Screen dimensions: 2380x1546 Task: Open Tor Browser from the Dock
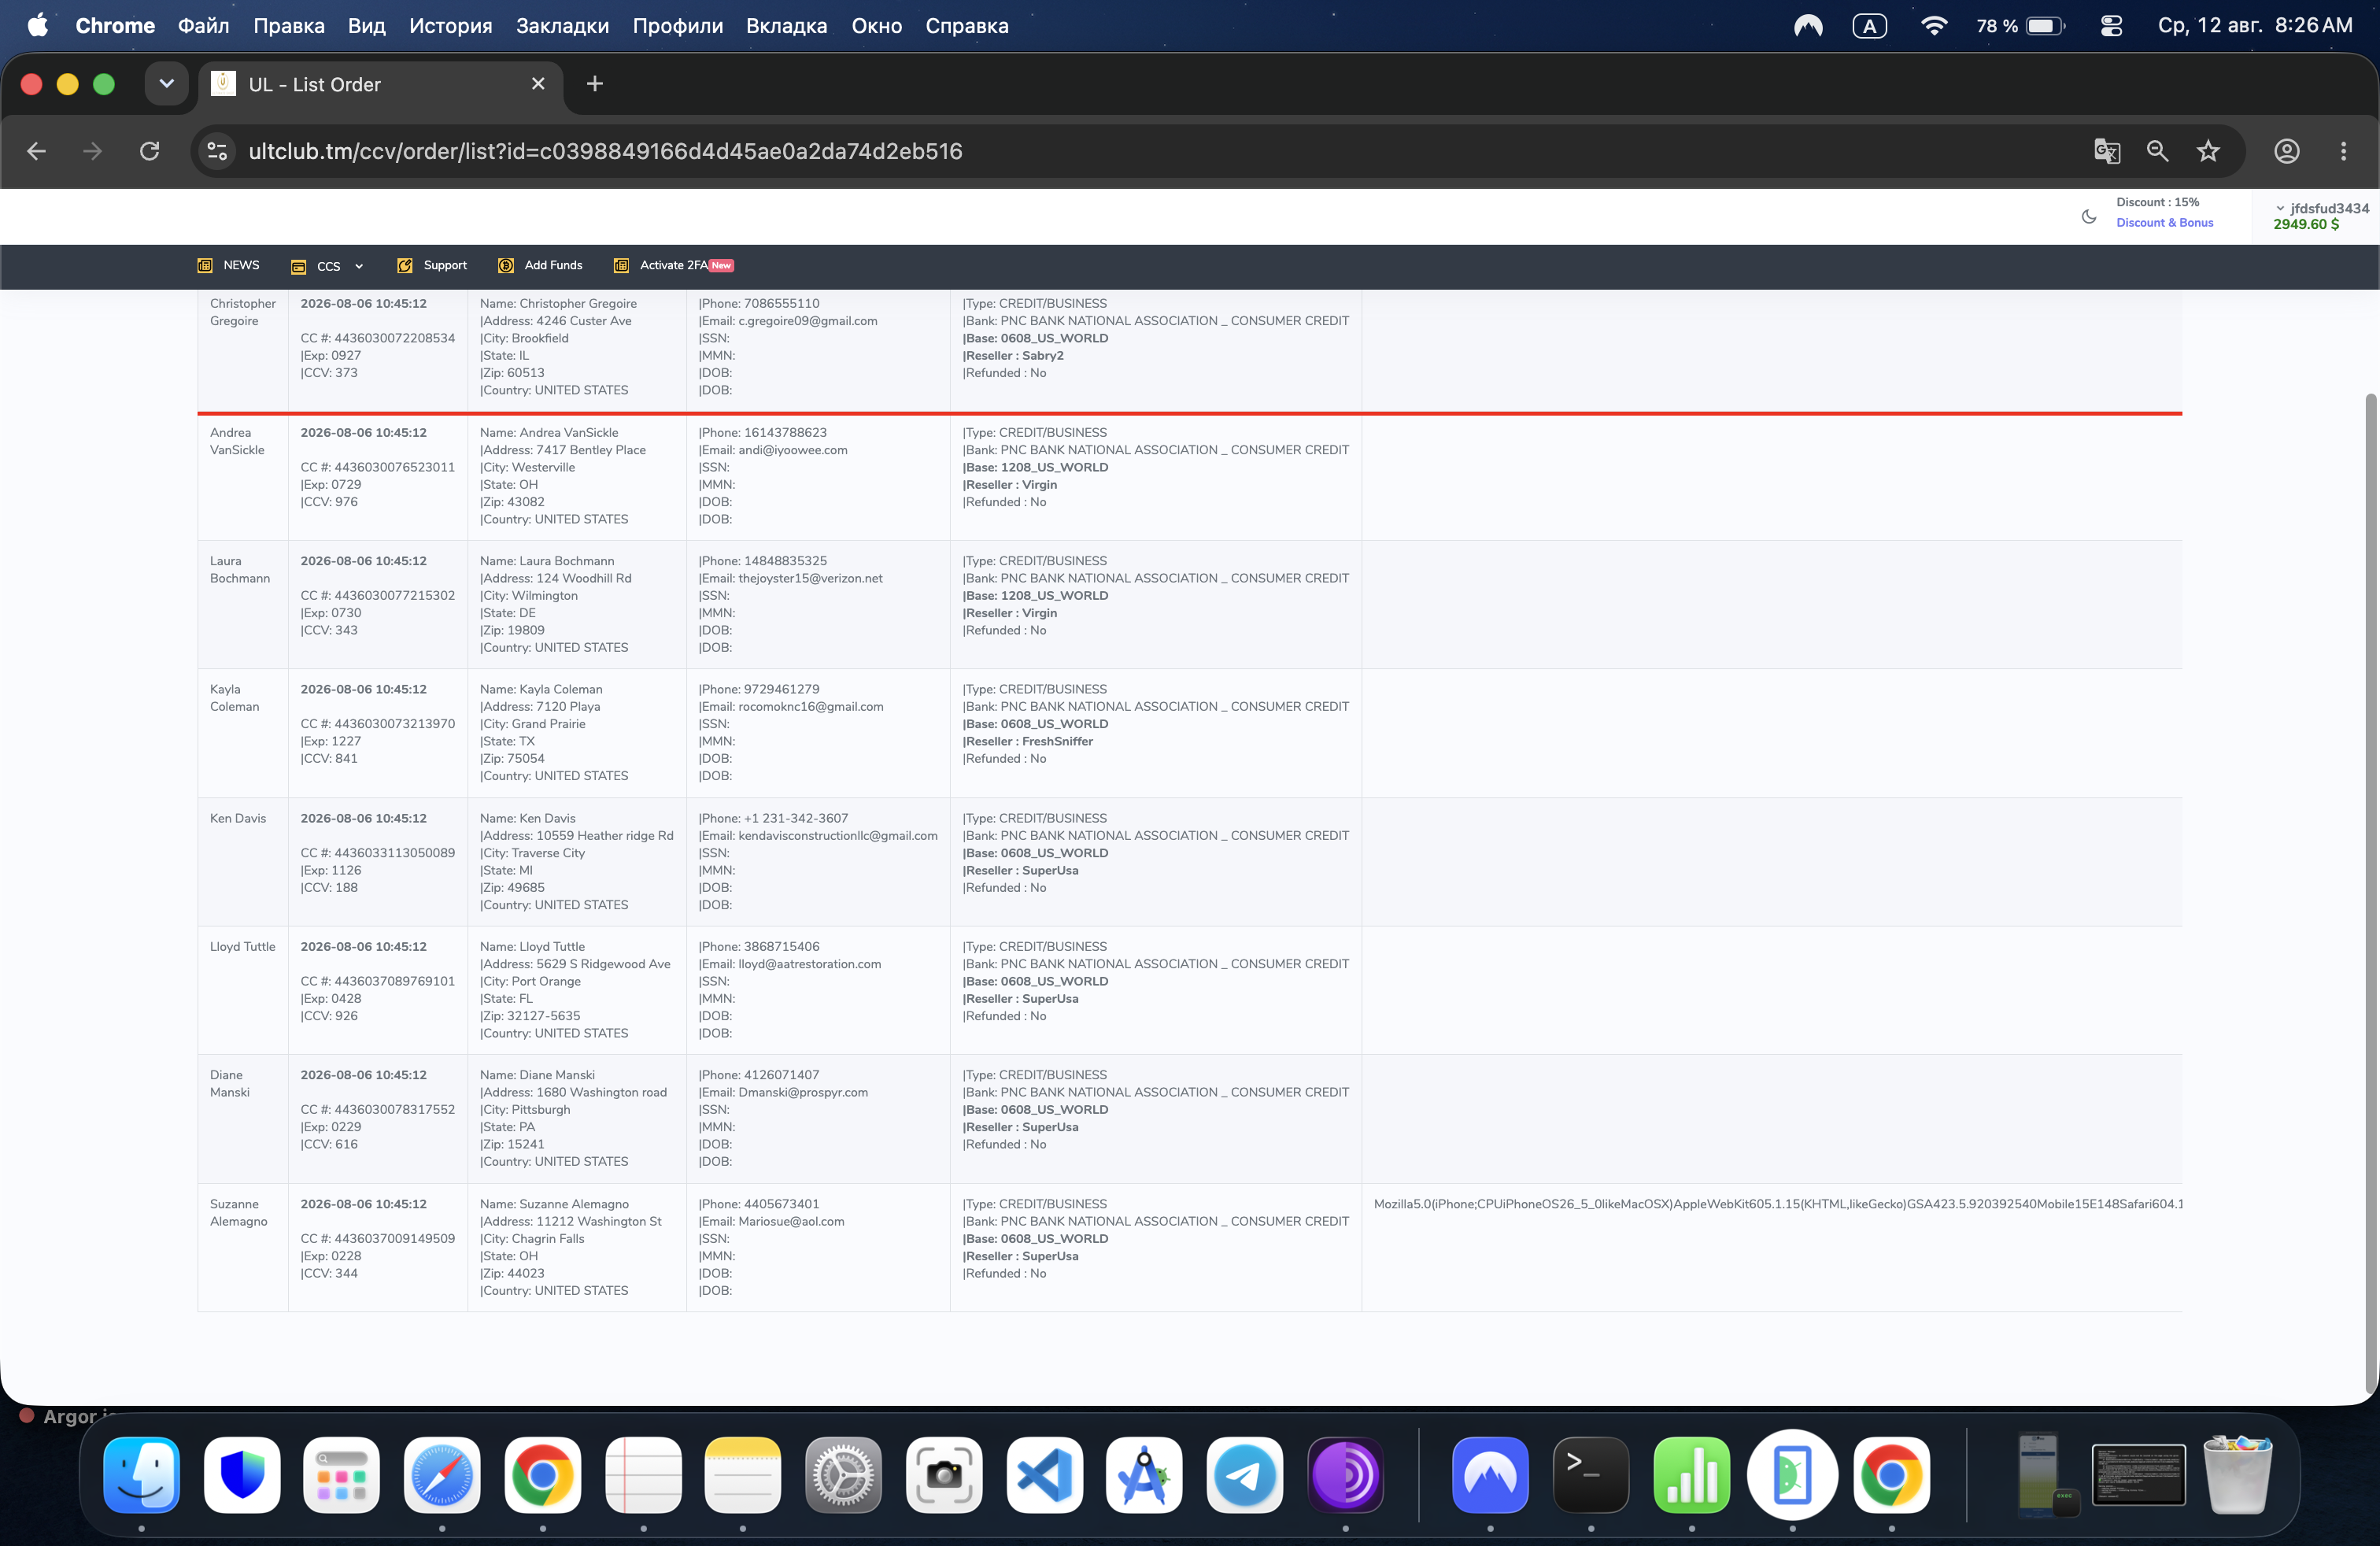tap(1345, 1475)
